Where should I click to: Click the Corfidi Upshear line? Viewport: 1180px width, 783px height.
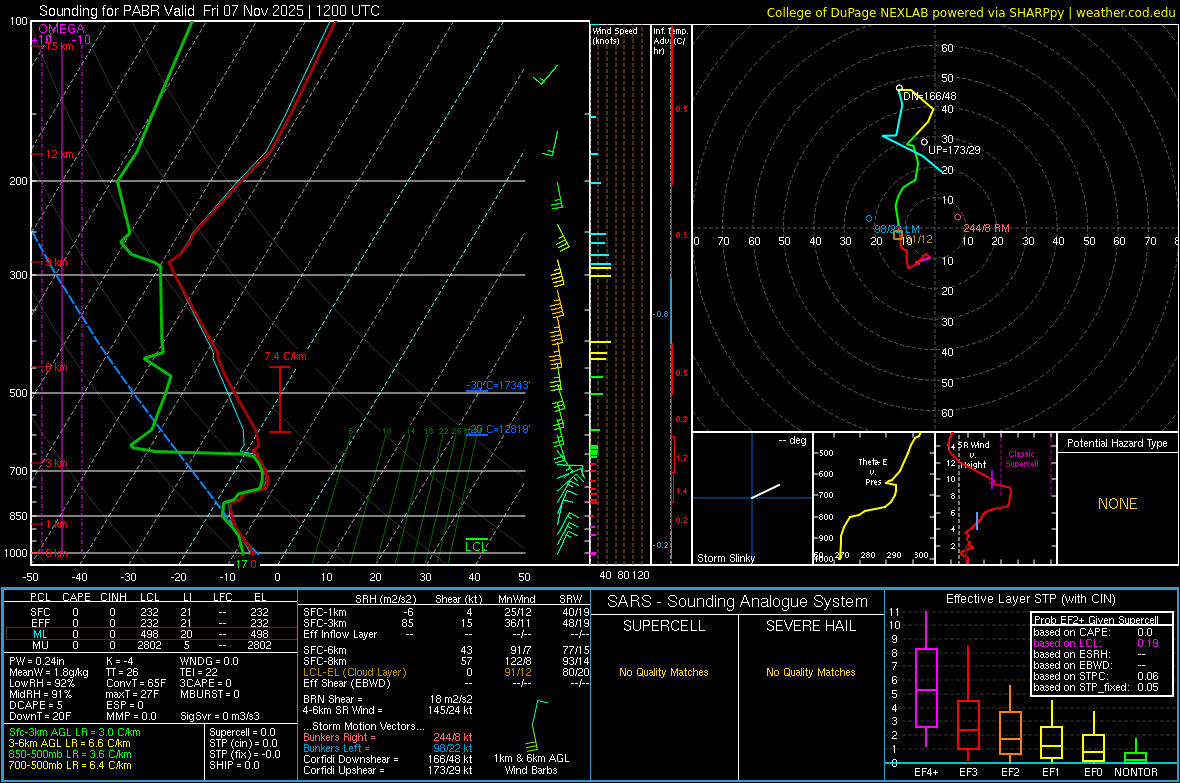click(x=388, y=770)
